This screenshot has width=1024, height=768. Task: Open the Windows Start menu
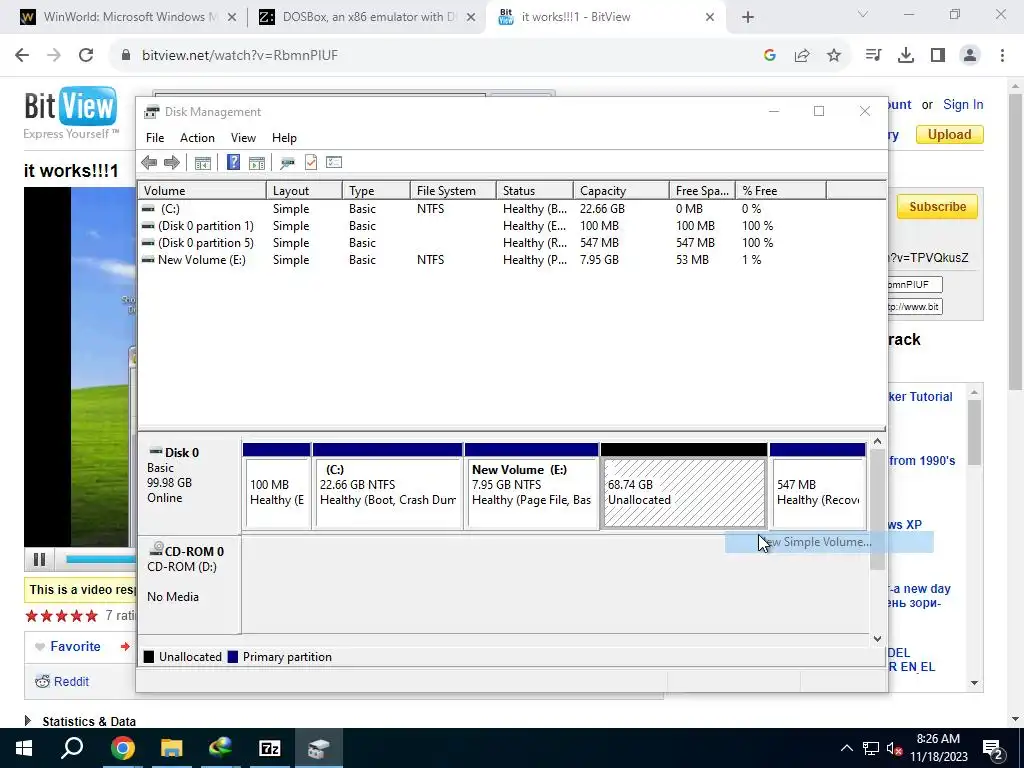point(23,748)
